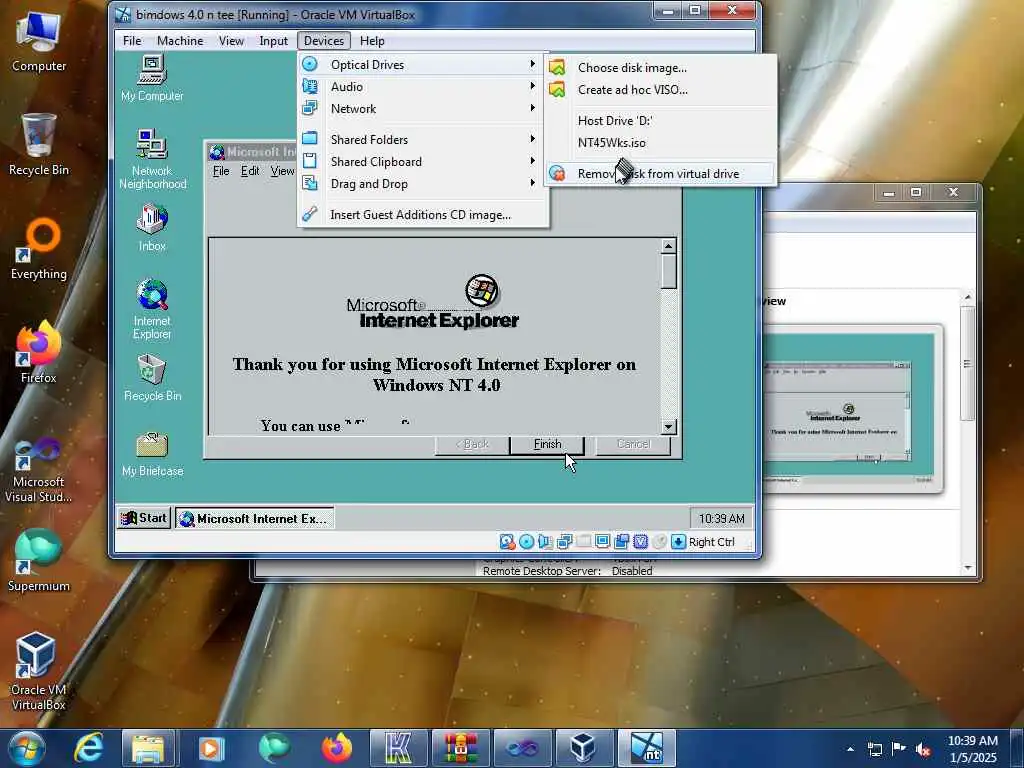
Task: Expand the Drag and Drop submenu
Action: (423, 184)
